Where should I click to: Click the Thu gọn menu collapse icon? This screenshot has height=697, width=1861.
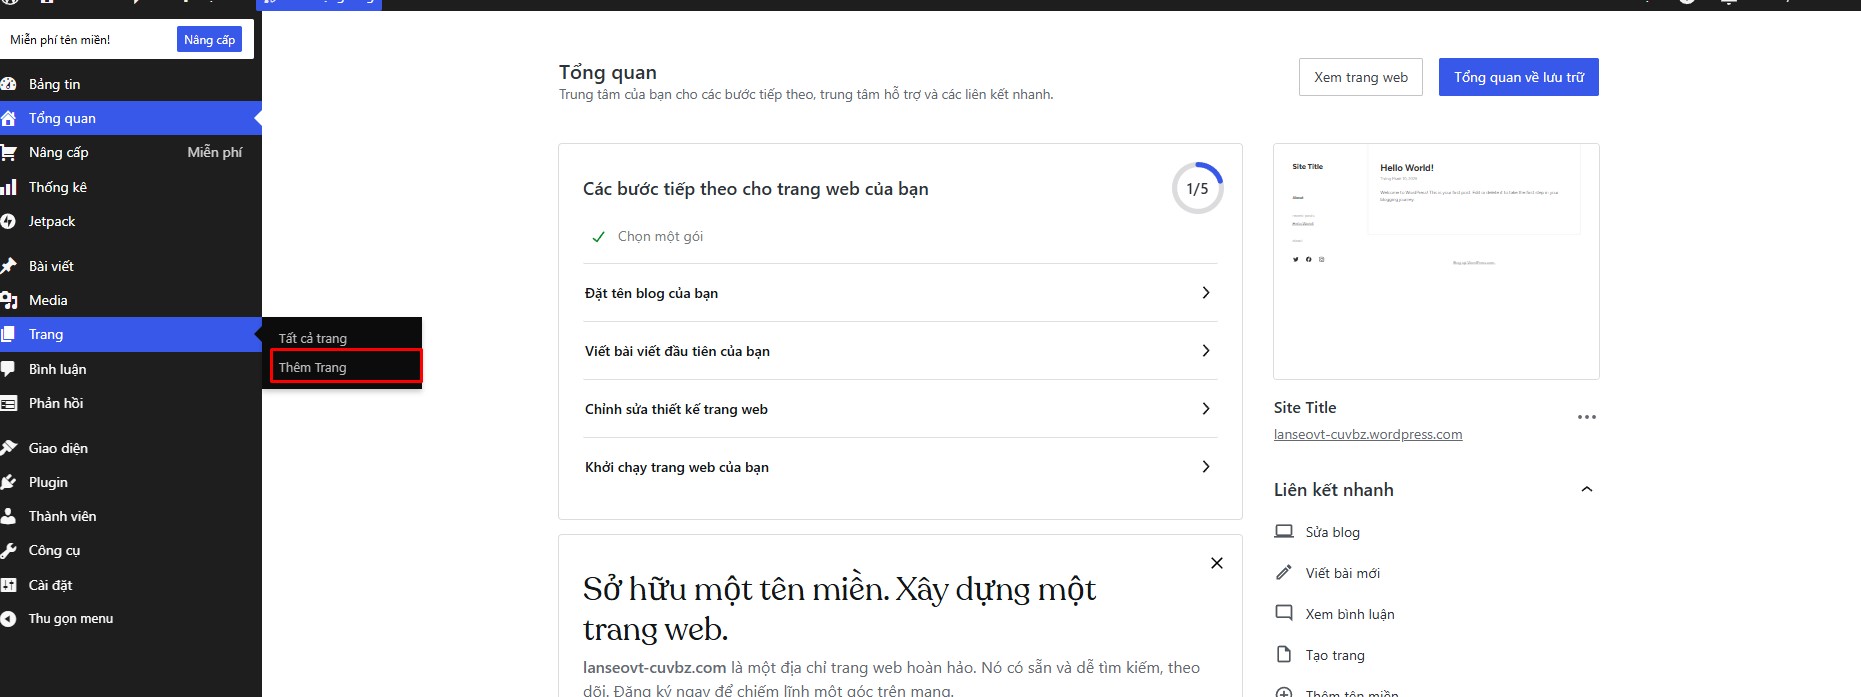point(8,619)
